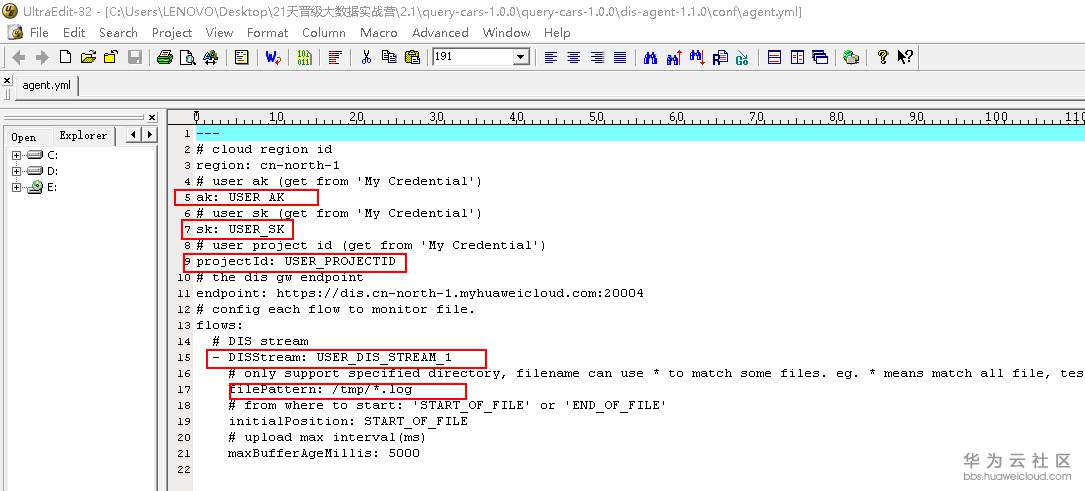
Task: Click the red lines list-view icon
Action: pyautogui.click(x=335, y=57)
